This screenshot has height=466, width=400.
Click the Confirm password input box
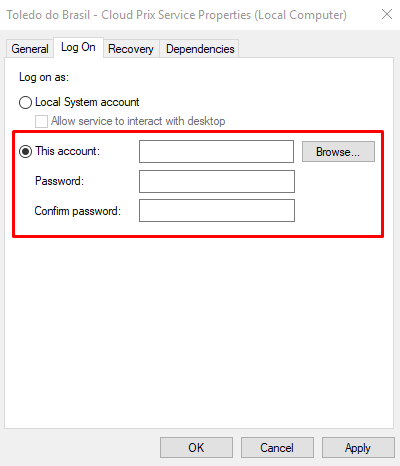tap(217, 210)
